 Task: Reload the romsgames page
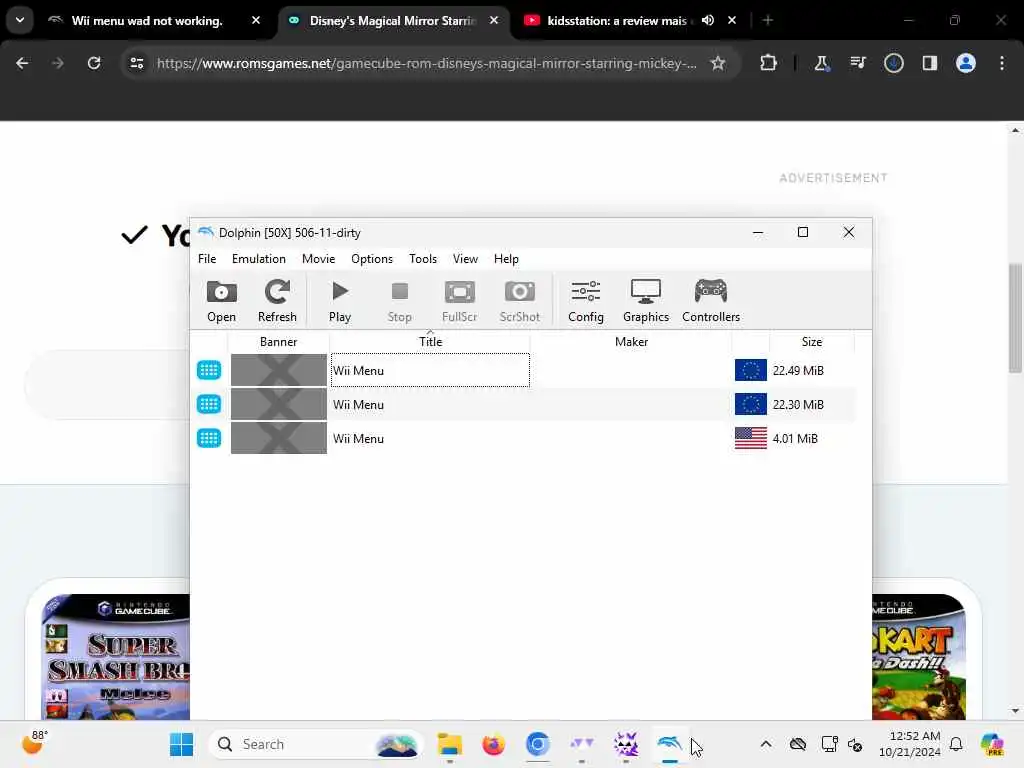pos(94,63)
